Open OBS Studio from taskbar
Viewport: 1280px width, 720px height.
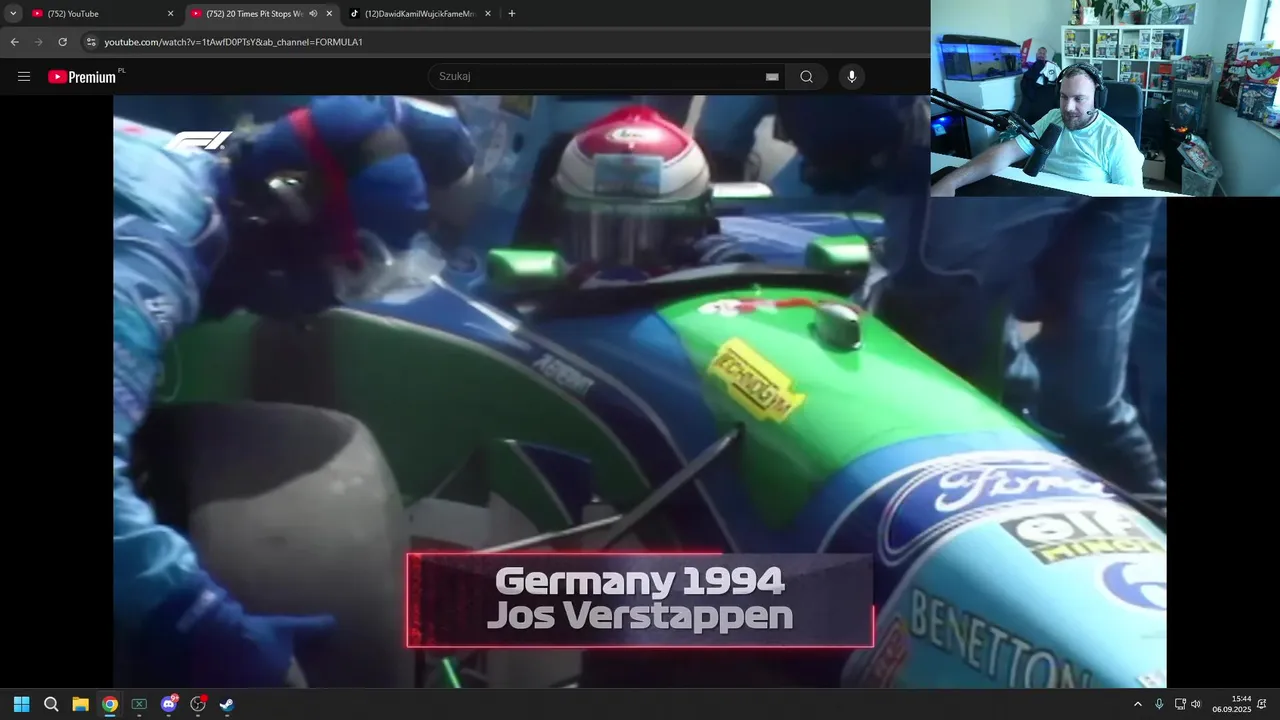coord(198,704)
